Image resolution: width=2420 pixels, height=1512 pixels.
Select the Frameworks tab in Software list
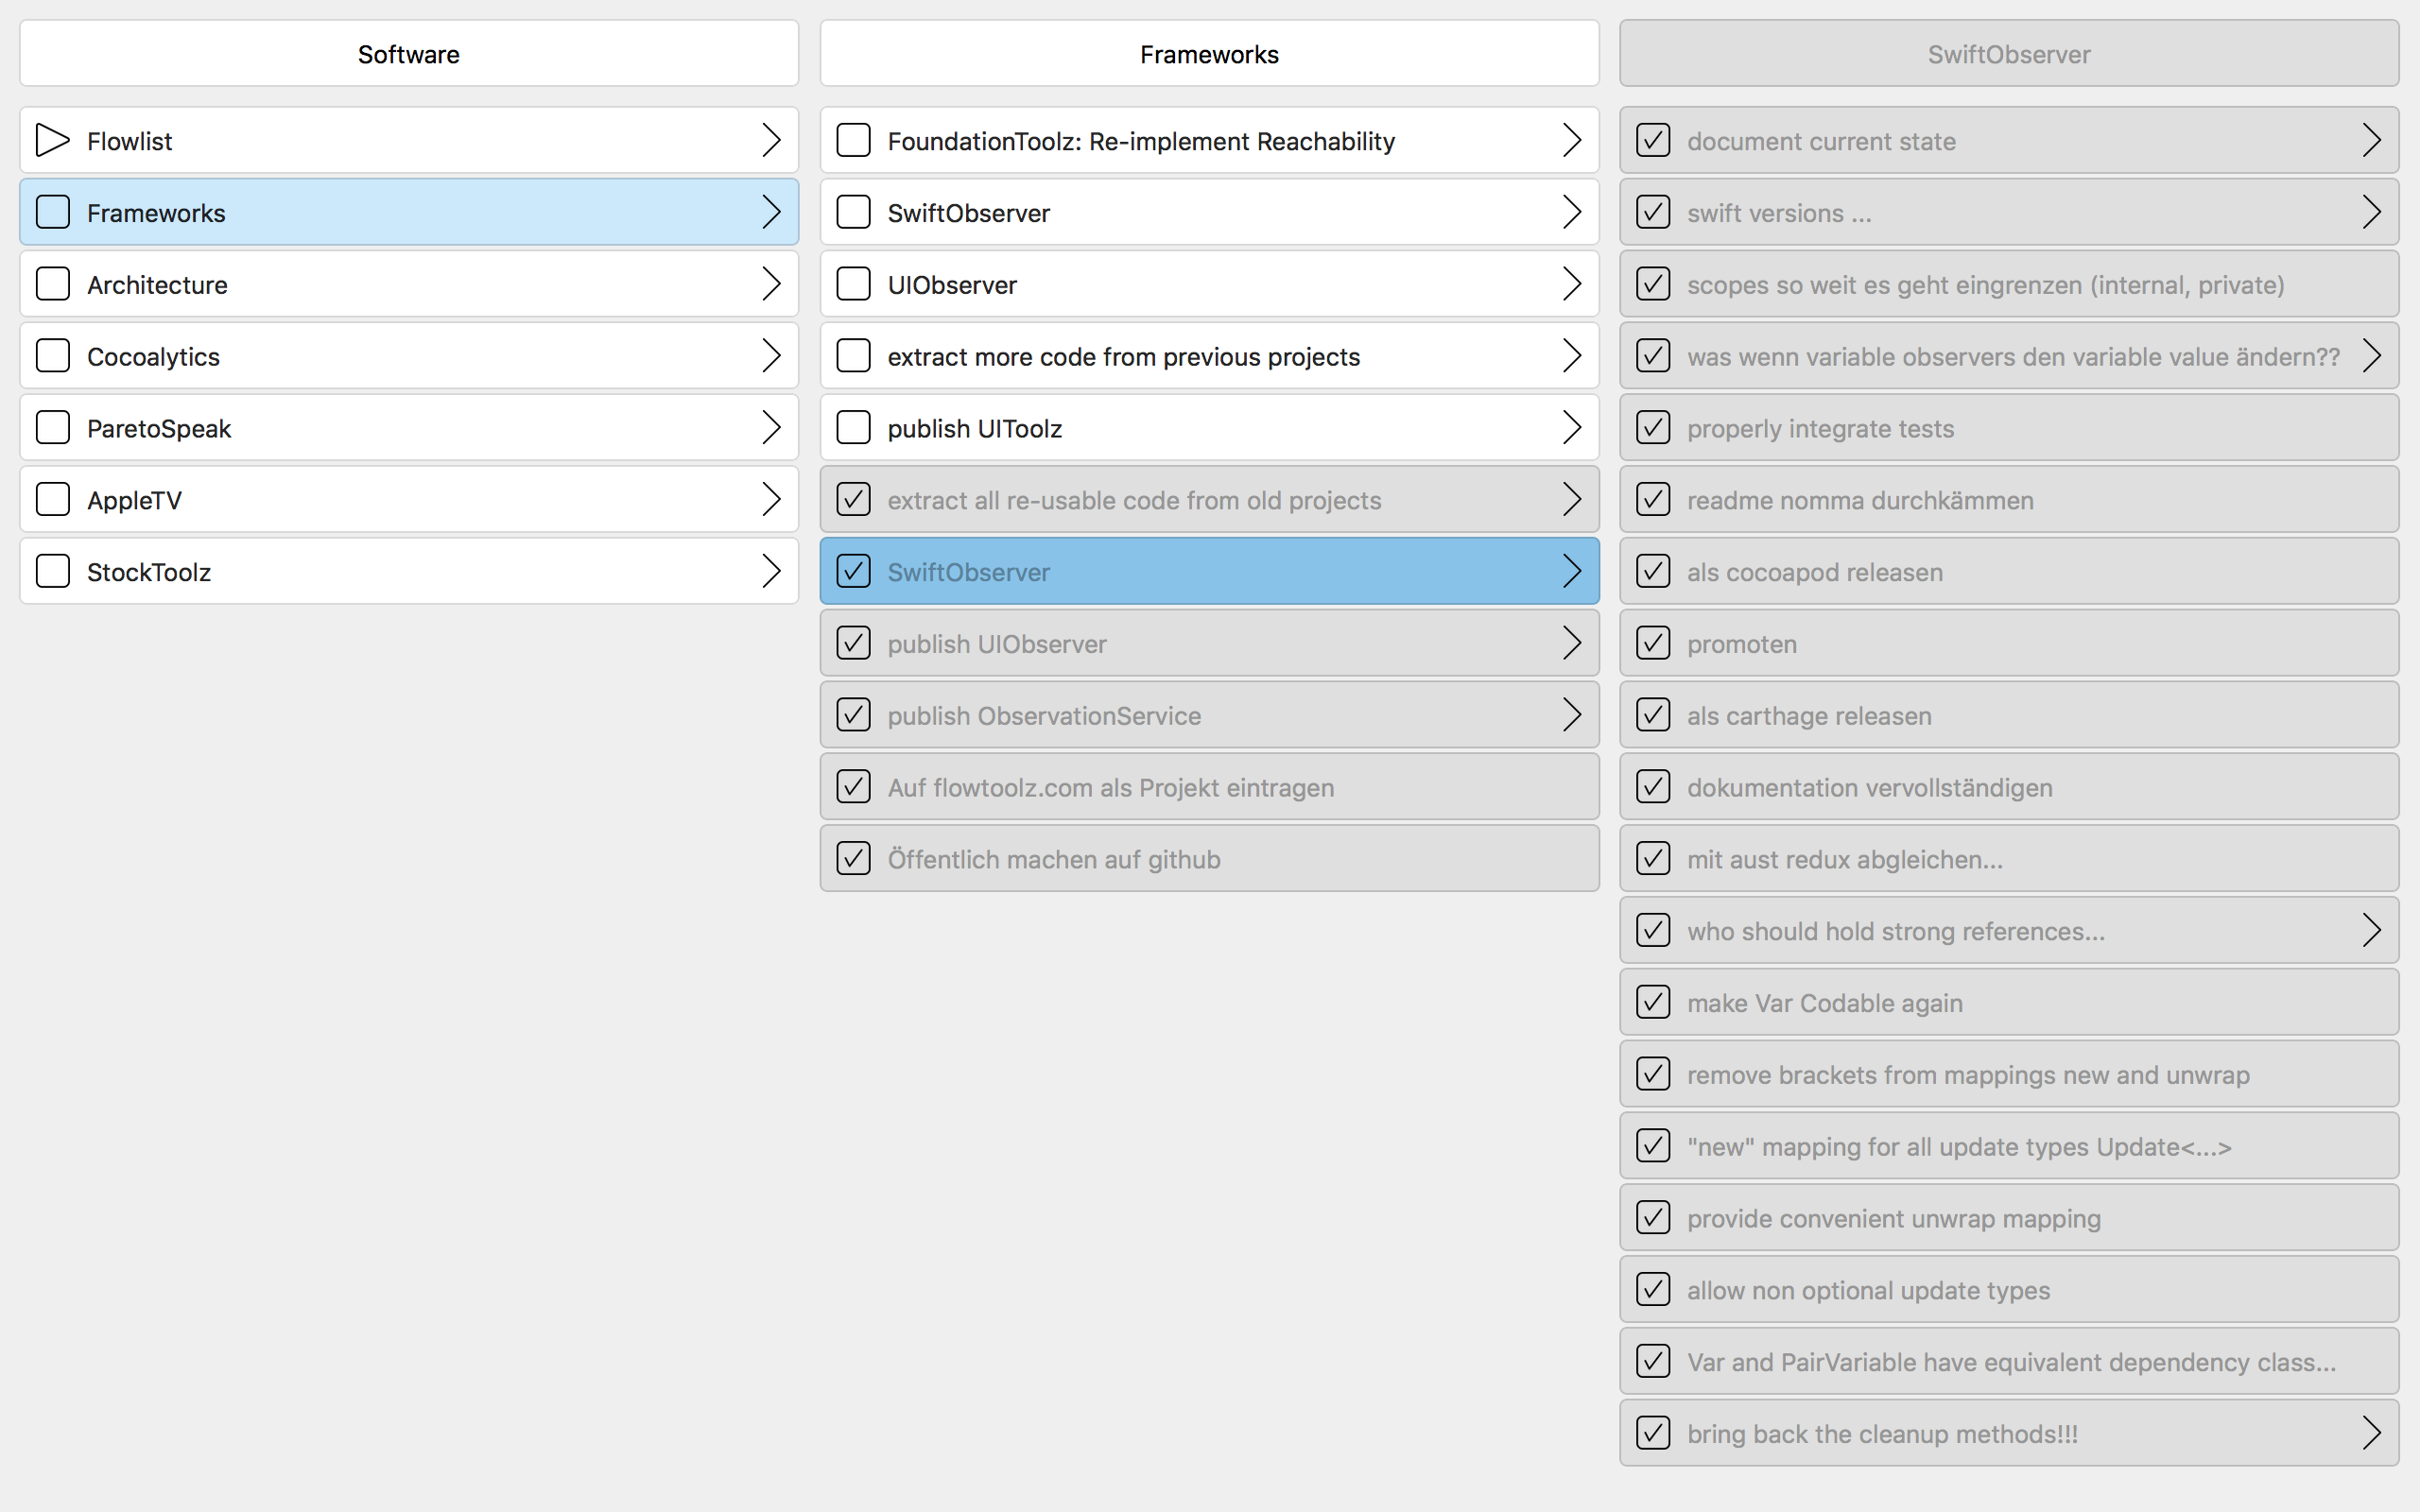pyautogui.click(x=406, y=213)
